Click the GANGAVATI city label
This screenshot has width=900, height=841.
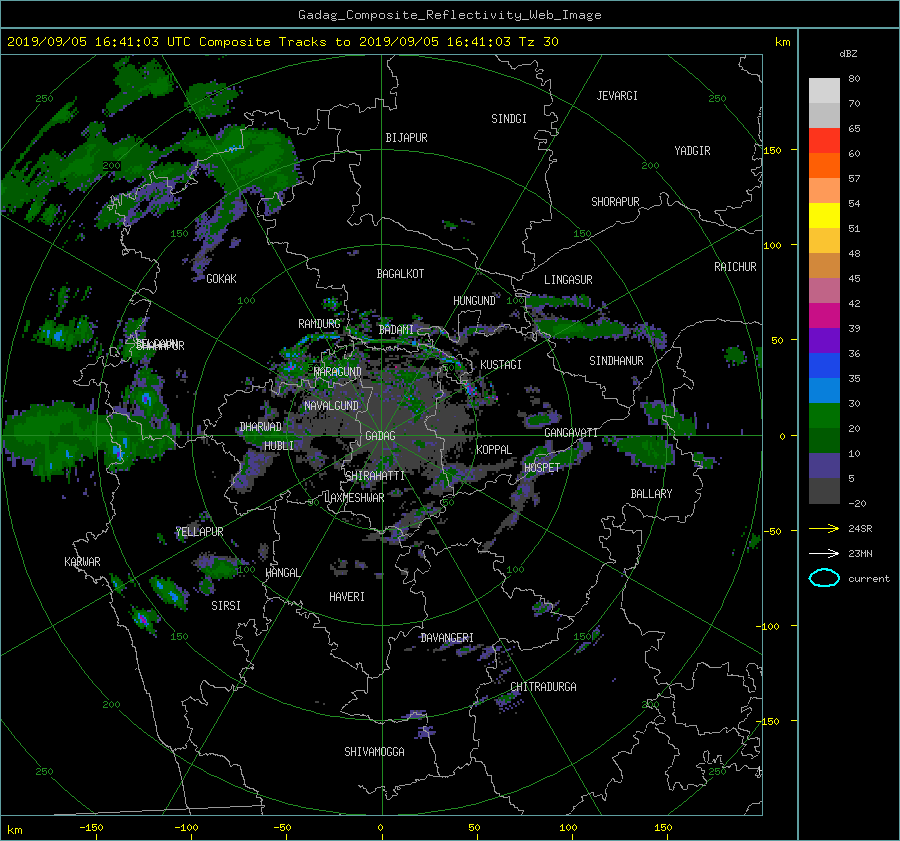click(571, 432)
